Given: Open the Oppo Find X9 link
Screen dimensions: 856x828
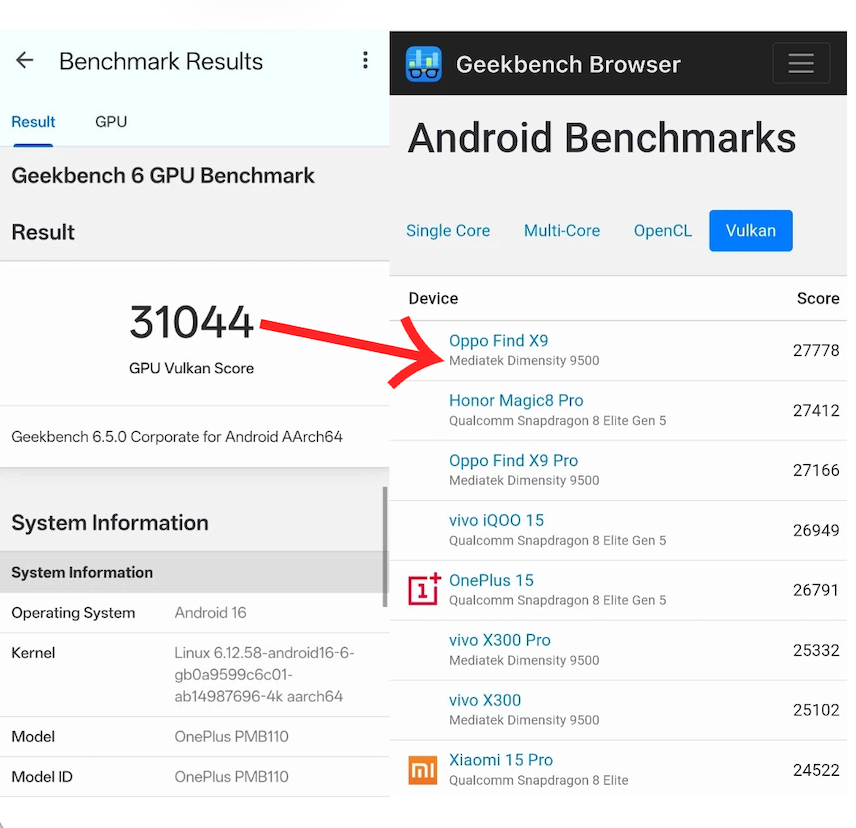Looking at the screenshot, I should [498, 341].
